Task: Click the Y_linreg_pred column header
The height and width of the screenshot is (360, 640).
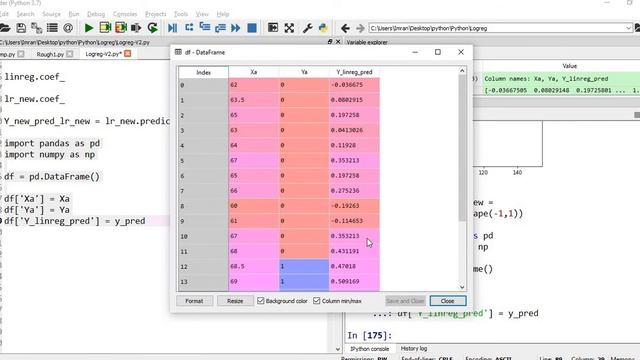Action: click(354, 72)
